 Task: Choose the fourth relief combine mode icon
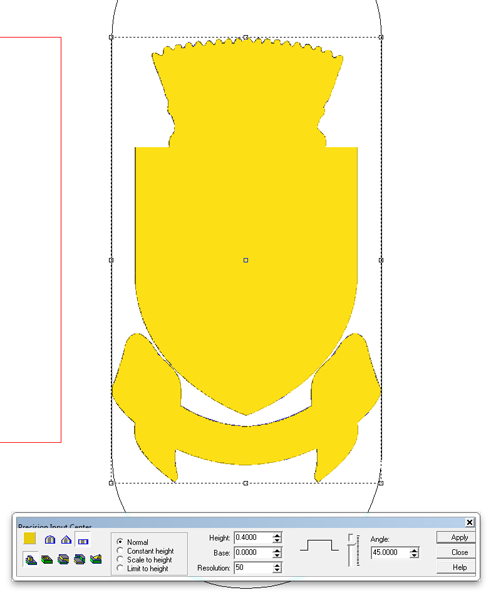coord(80,559)
